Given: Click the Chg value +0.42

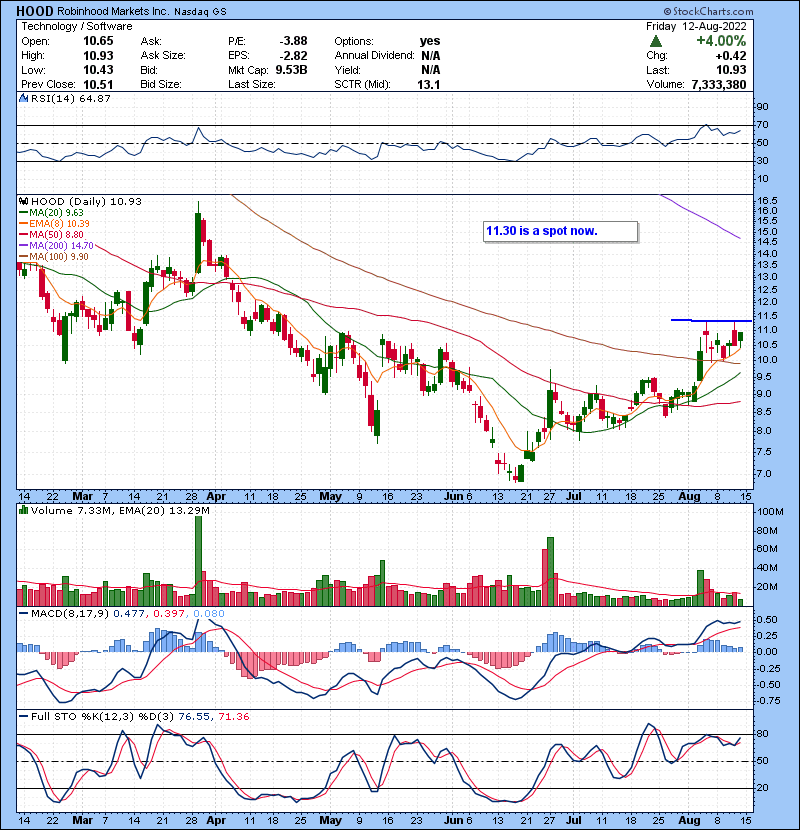Looking at the screenshot, I should click(731, 56).
